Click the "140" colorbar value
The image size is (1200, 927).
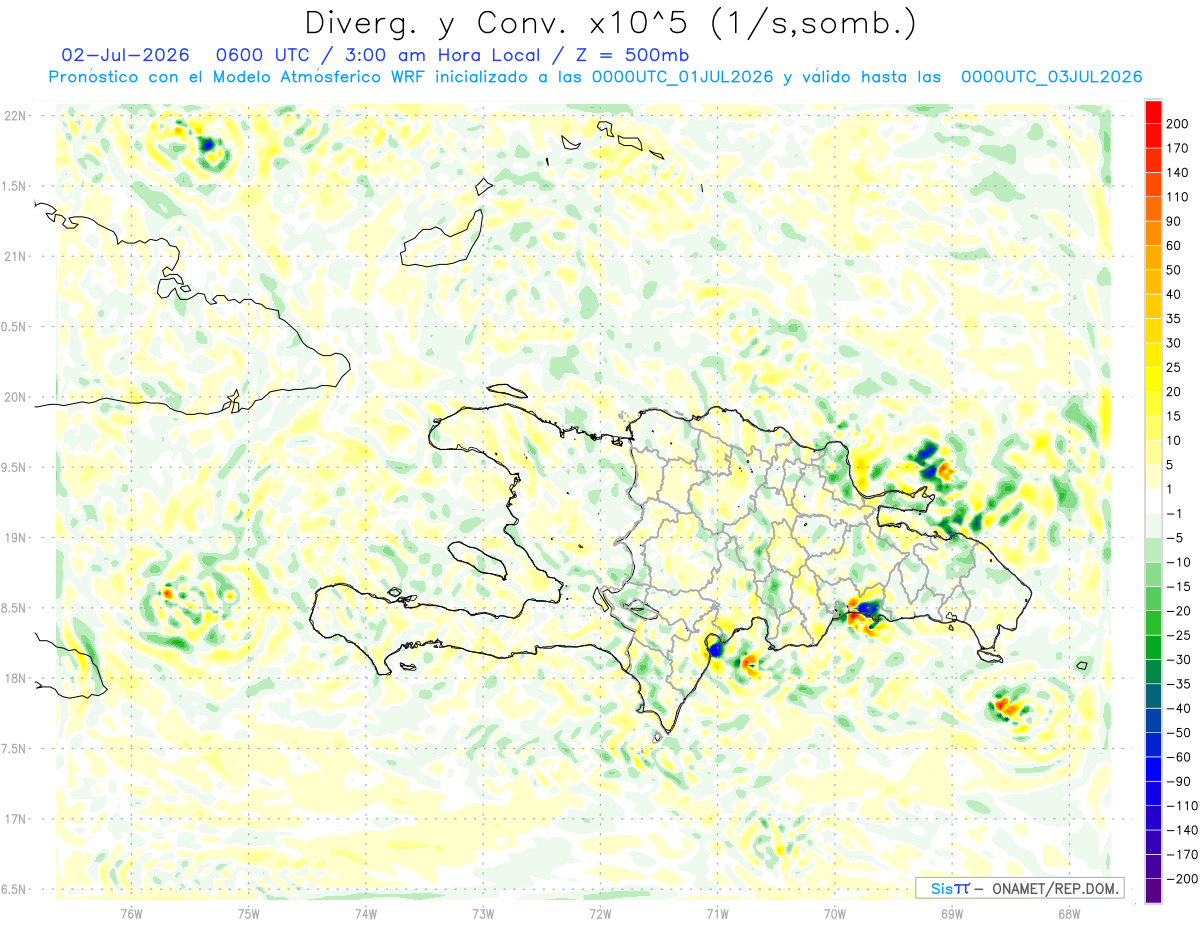pyautogui.click(x=1179, y=173)
